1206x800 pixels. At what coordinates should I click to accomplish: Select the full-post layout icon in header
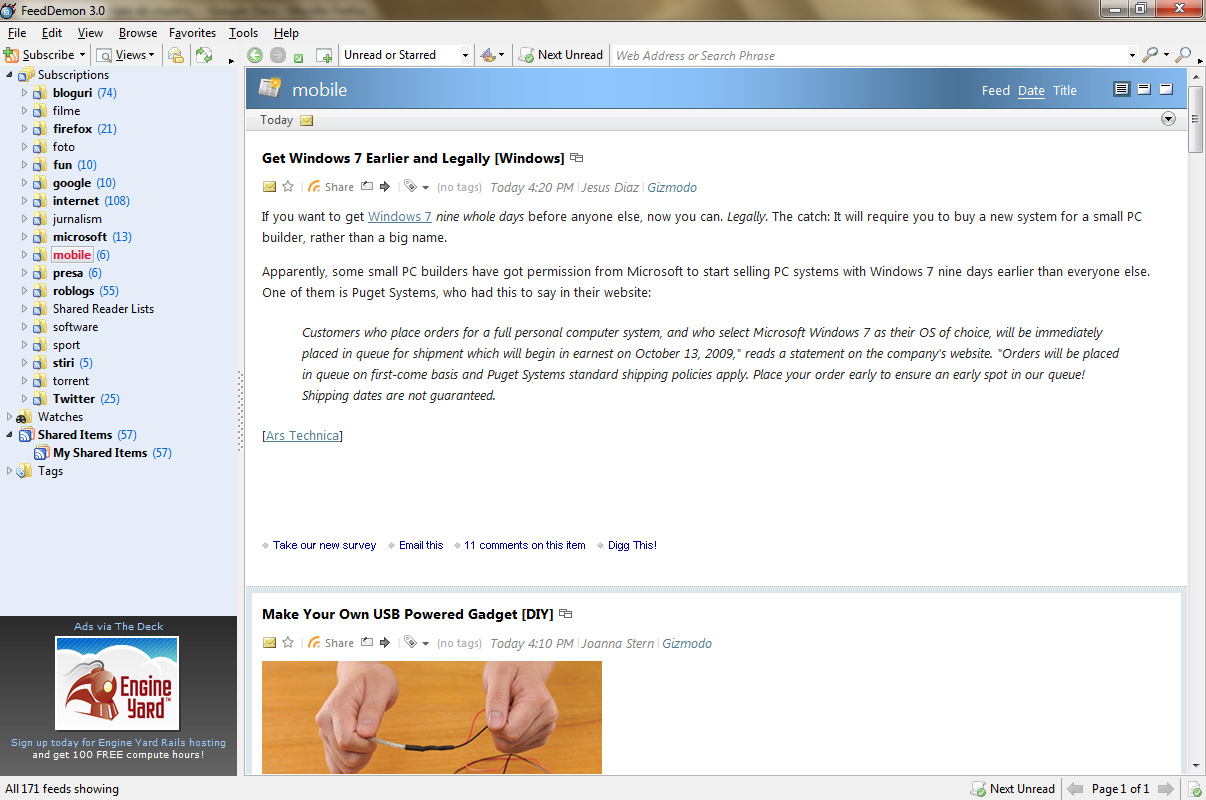tap(1121, 89)
